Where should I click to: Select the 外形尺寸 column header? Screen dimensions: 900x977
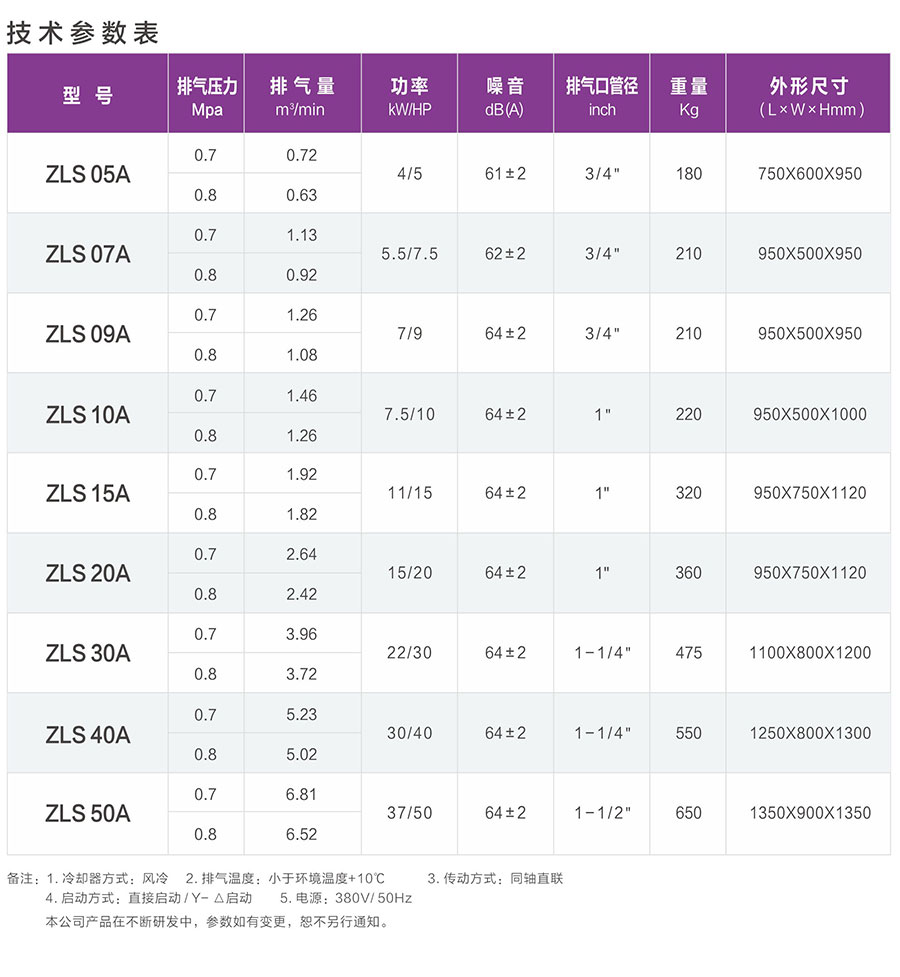pyautogui.click(x=809, y=96)
